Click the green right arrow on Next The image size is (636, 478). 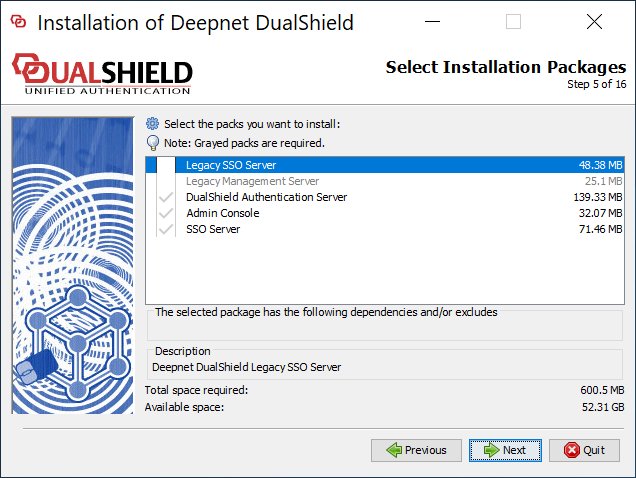491,450
